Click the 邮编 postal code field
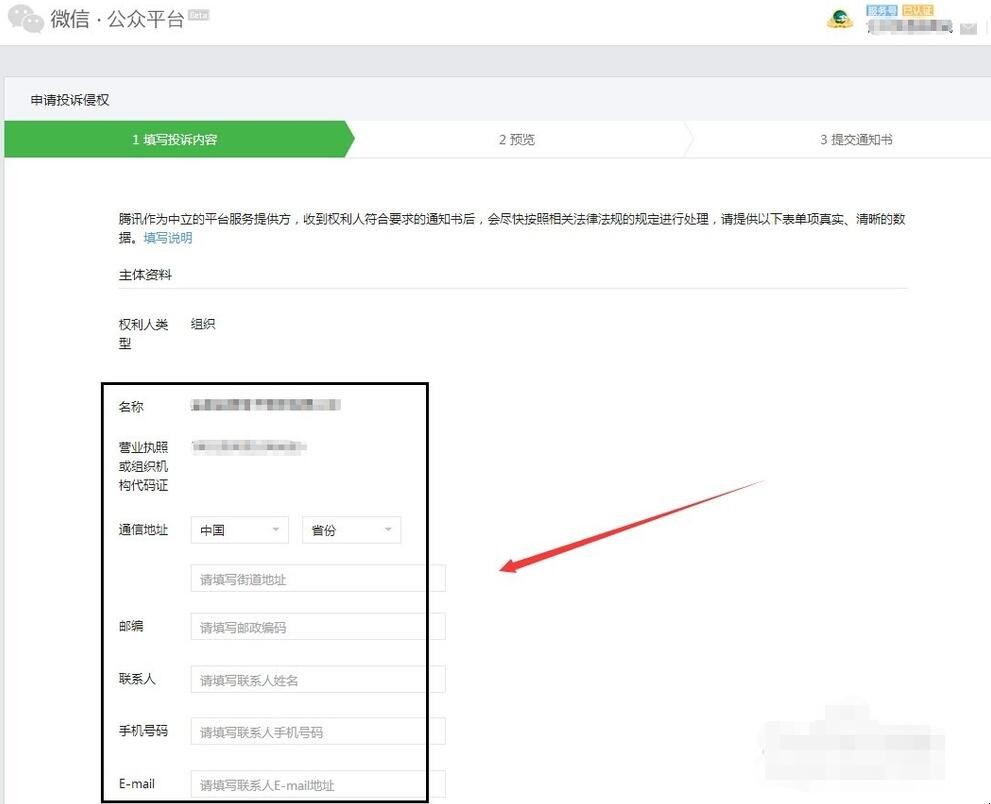This screenshot has width=991, height=804. point(315,626)
